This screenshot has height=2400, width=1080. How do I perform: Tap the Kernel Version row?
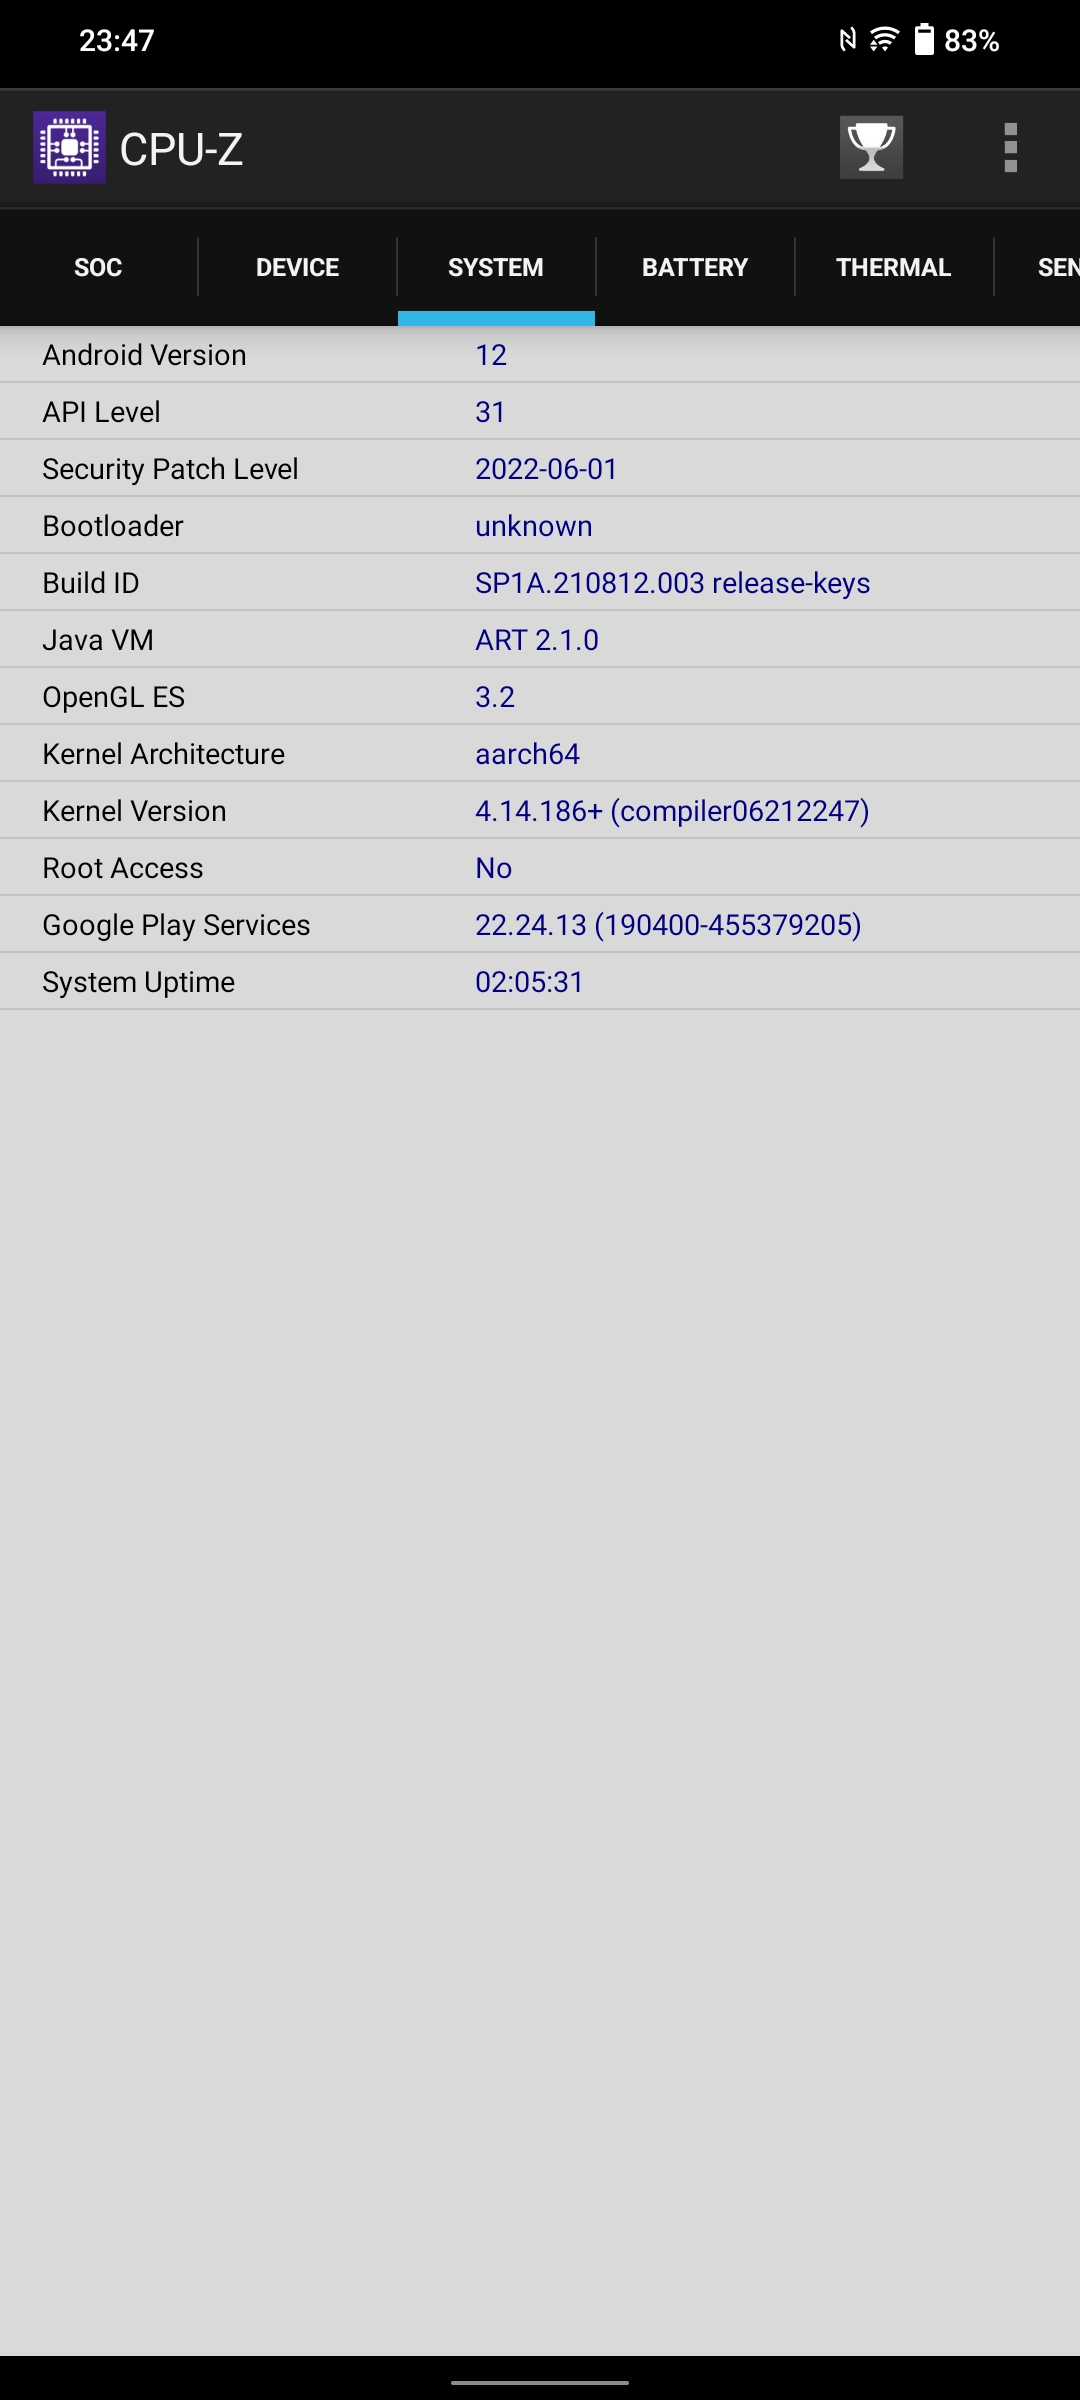[540, 811]
